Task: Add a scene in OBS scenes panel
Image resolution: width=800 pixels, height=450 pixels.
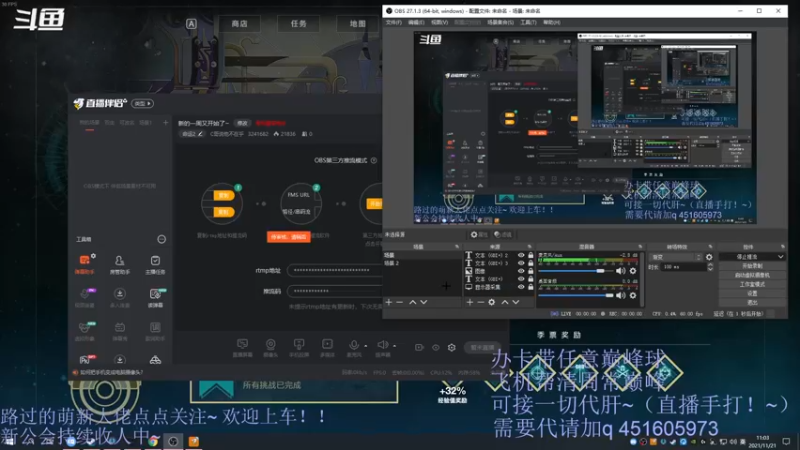Action: tap(389, 302)
